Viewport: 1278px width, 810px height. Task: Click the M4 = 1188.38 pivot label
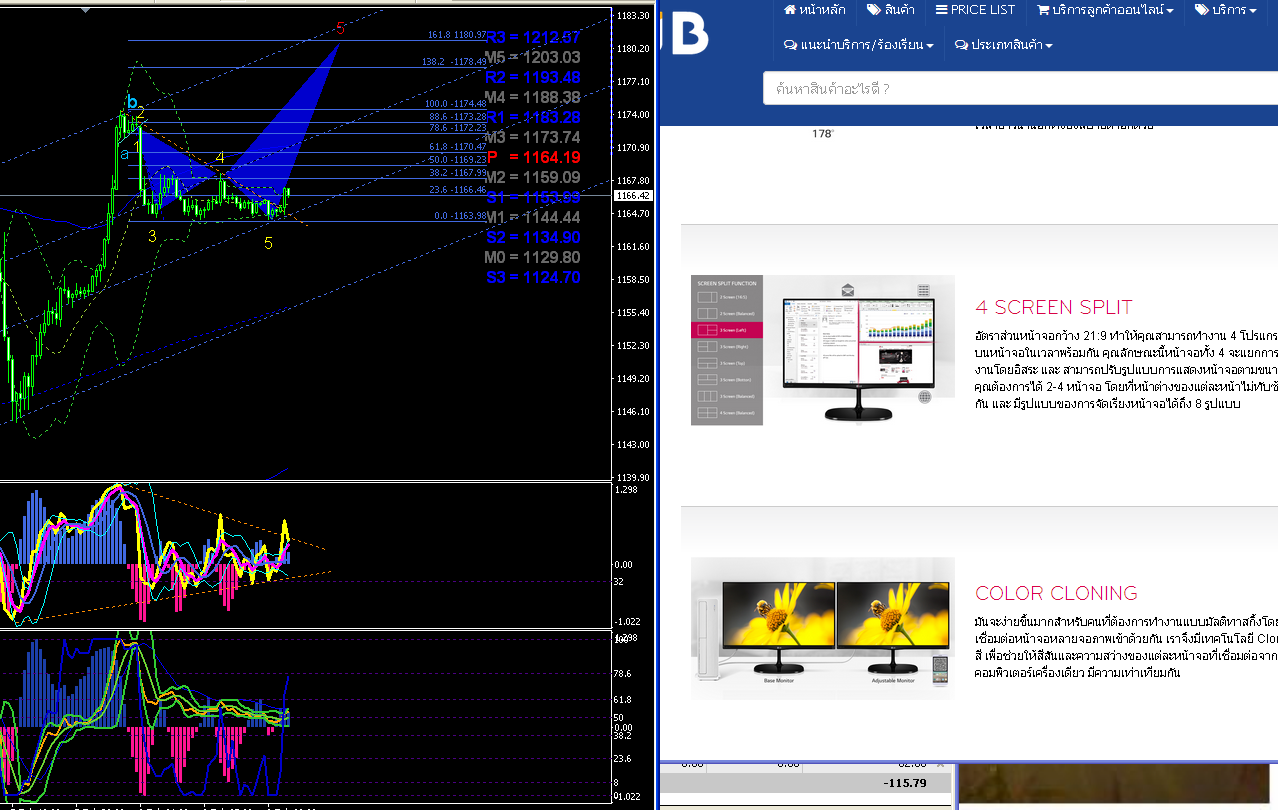(x=532, y=97)
